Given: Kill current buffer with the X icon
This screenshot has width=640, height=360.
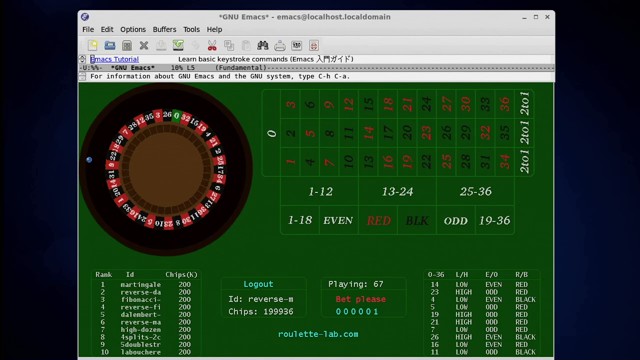Looking at the screenshot, I should (x=144, y=45).
